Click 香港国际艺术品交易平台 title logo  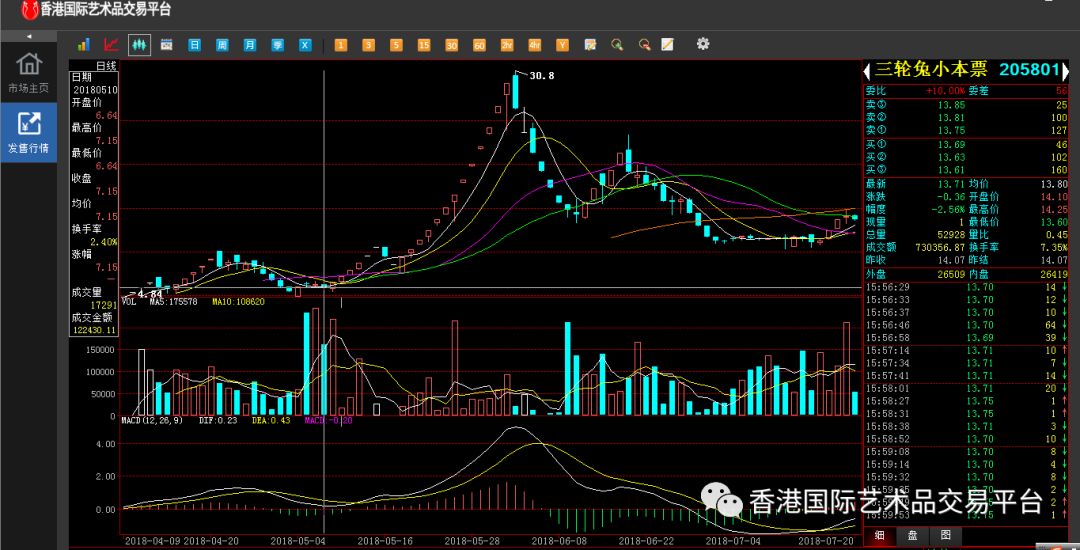pos(96,10)
